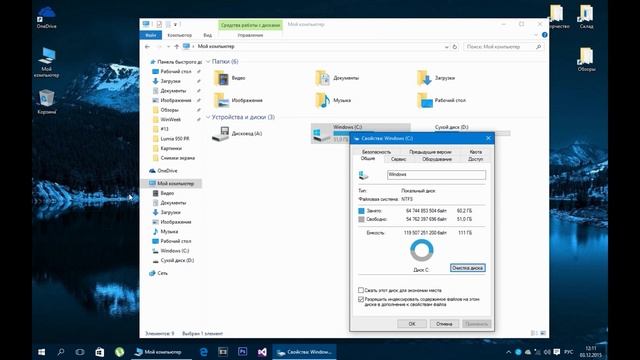
Task: Select Сеть in the navigation pane
Action: 162,273
